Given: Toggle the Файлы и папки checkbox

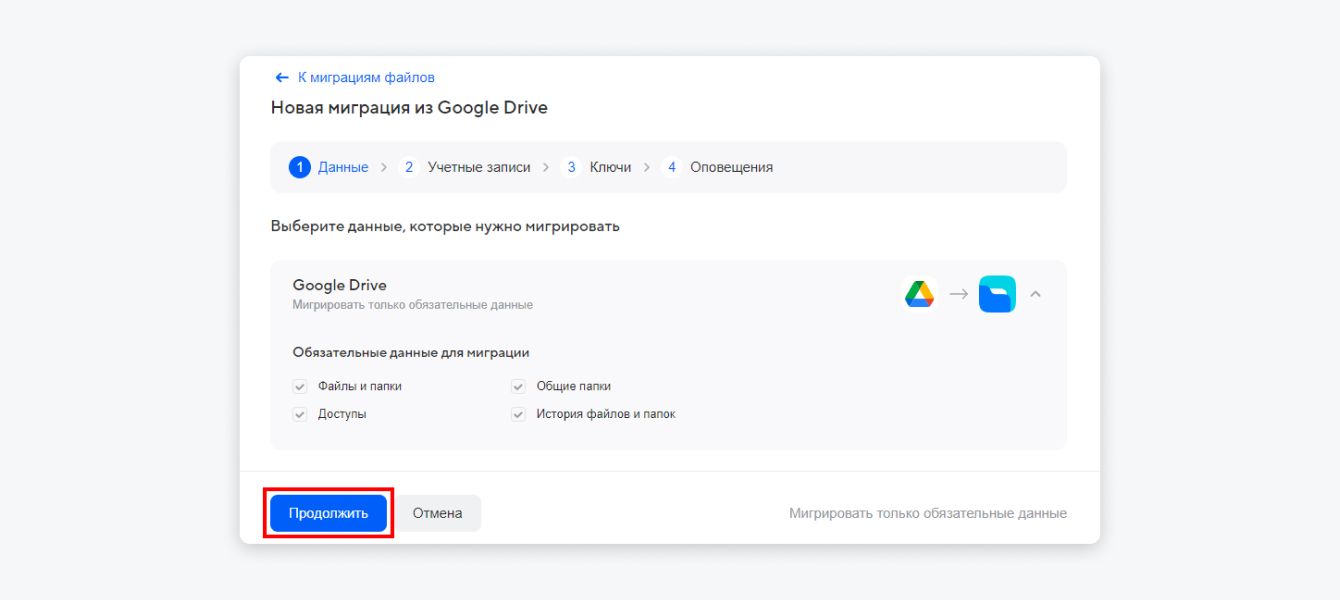Looking at the screenshot, I should click(x=300, y=386).
